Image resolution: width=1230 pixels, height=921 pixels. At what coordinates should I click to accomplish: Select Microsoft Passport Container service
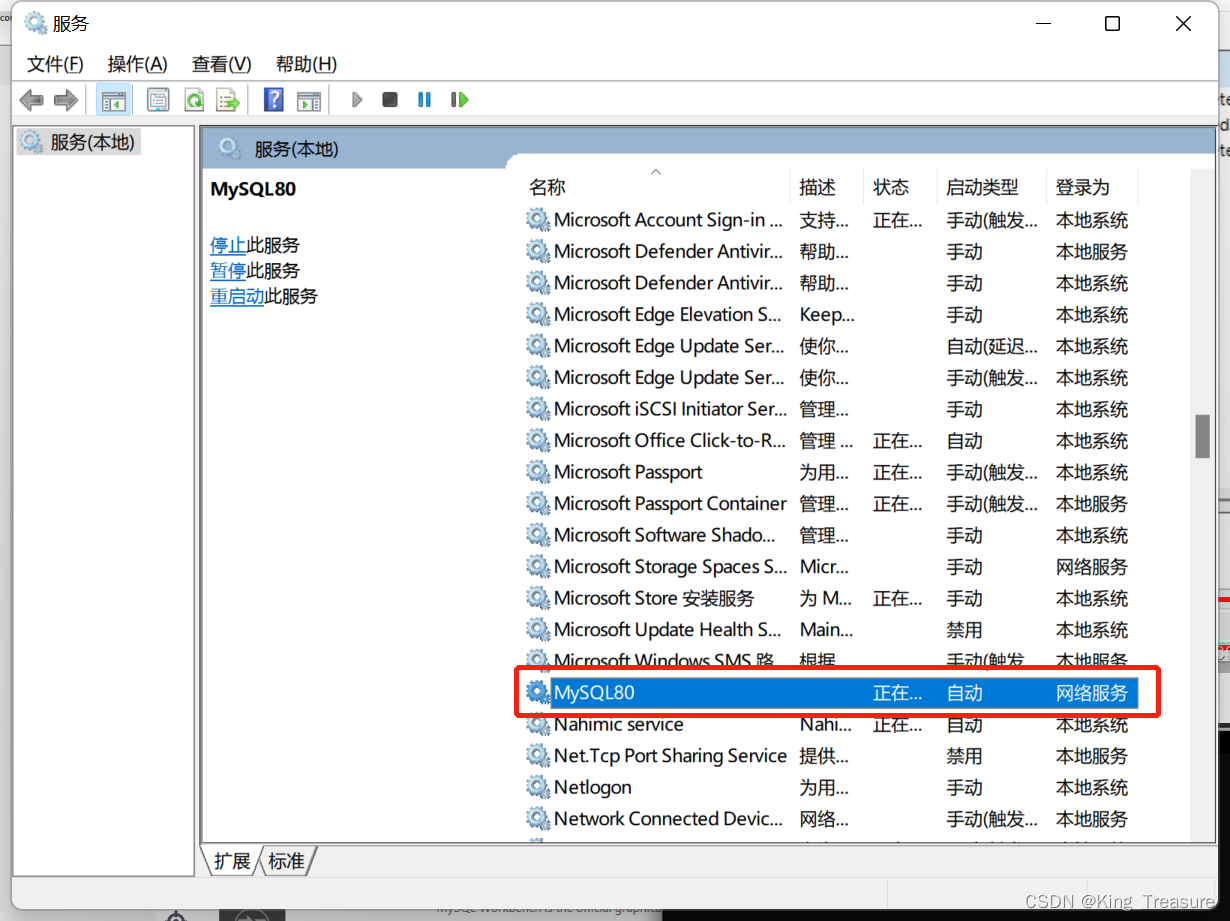[831, 503]
